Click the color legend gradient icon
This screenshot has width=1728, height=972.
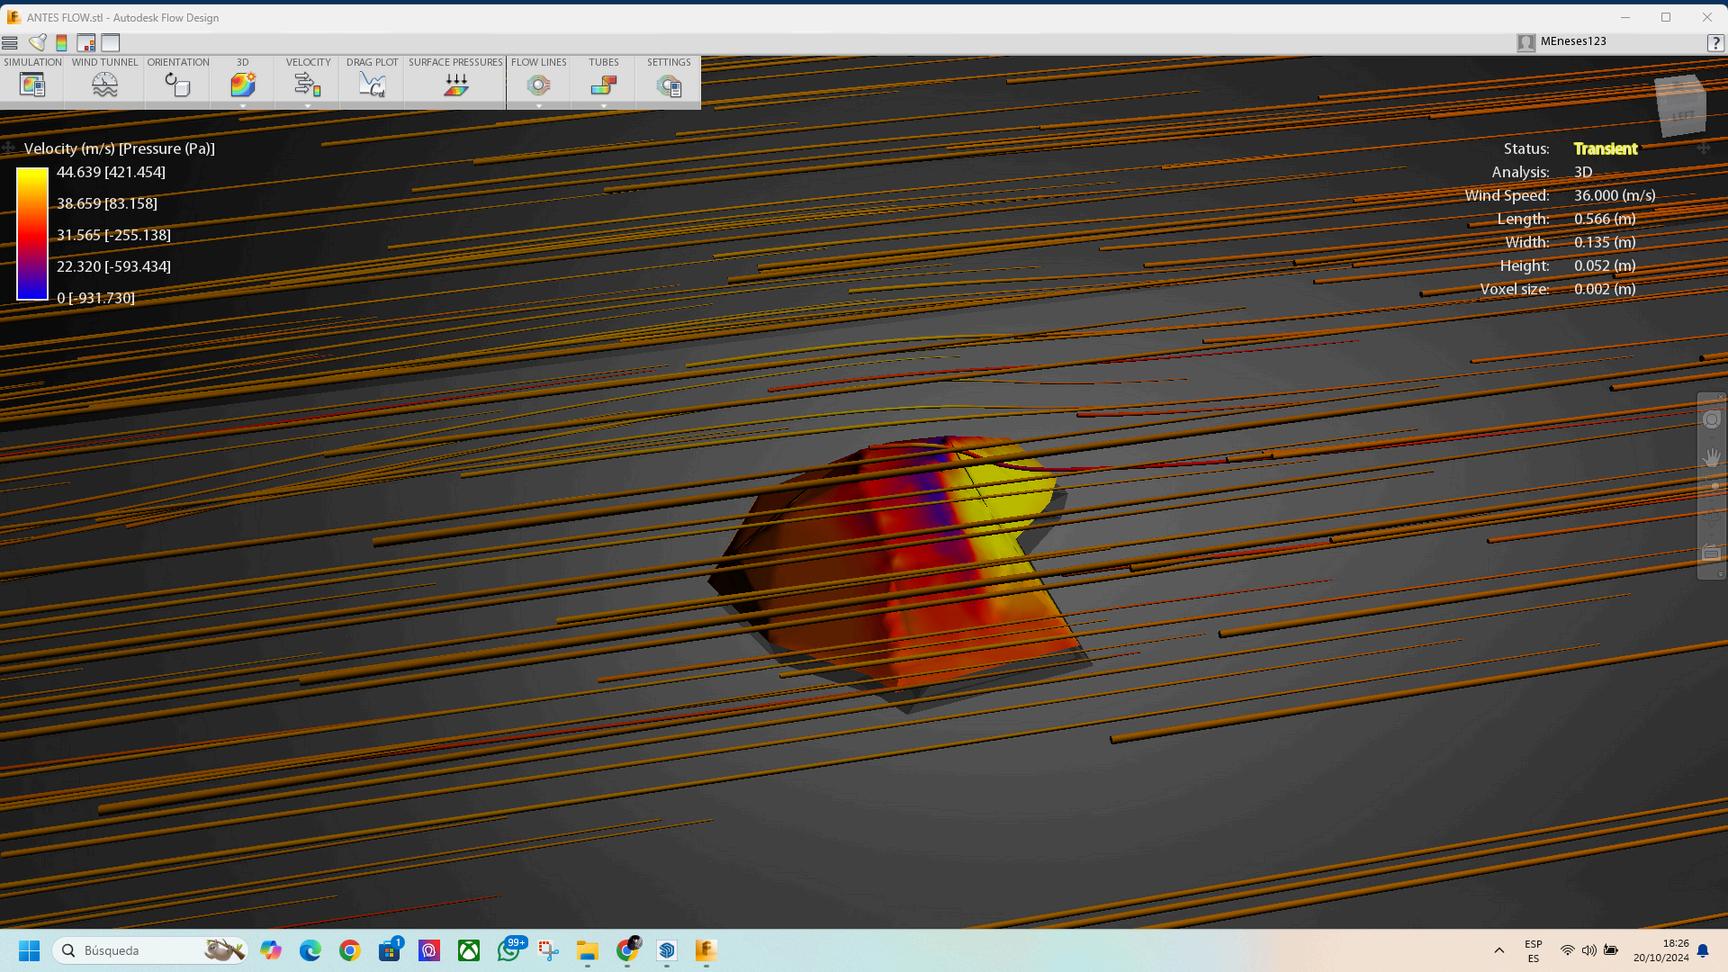[61, 43]
